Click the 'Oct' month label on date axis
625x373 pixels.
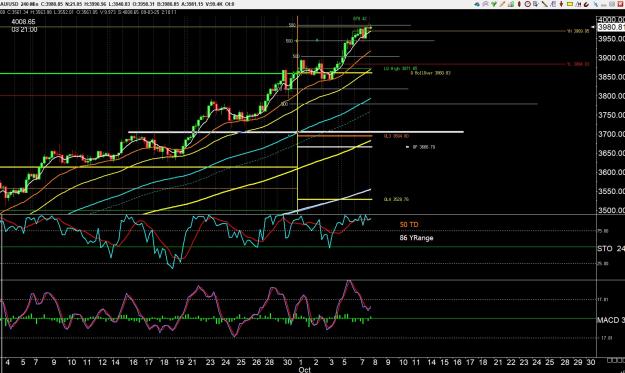point(305,370)
